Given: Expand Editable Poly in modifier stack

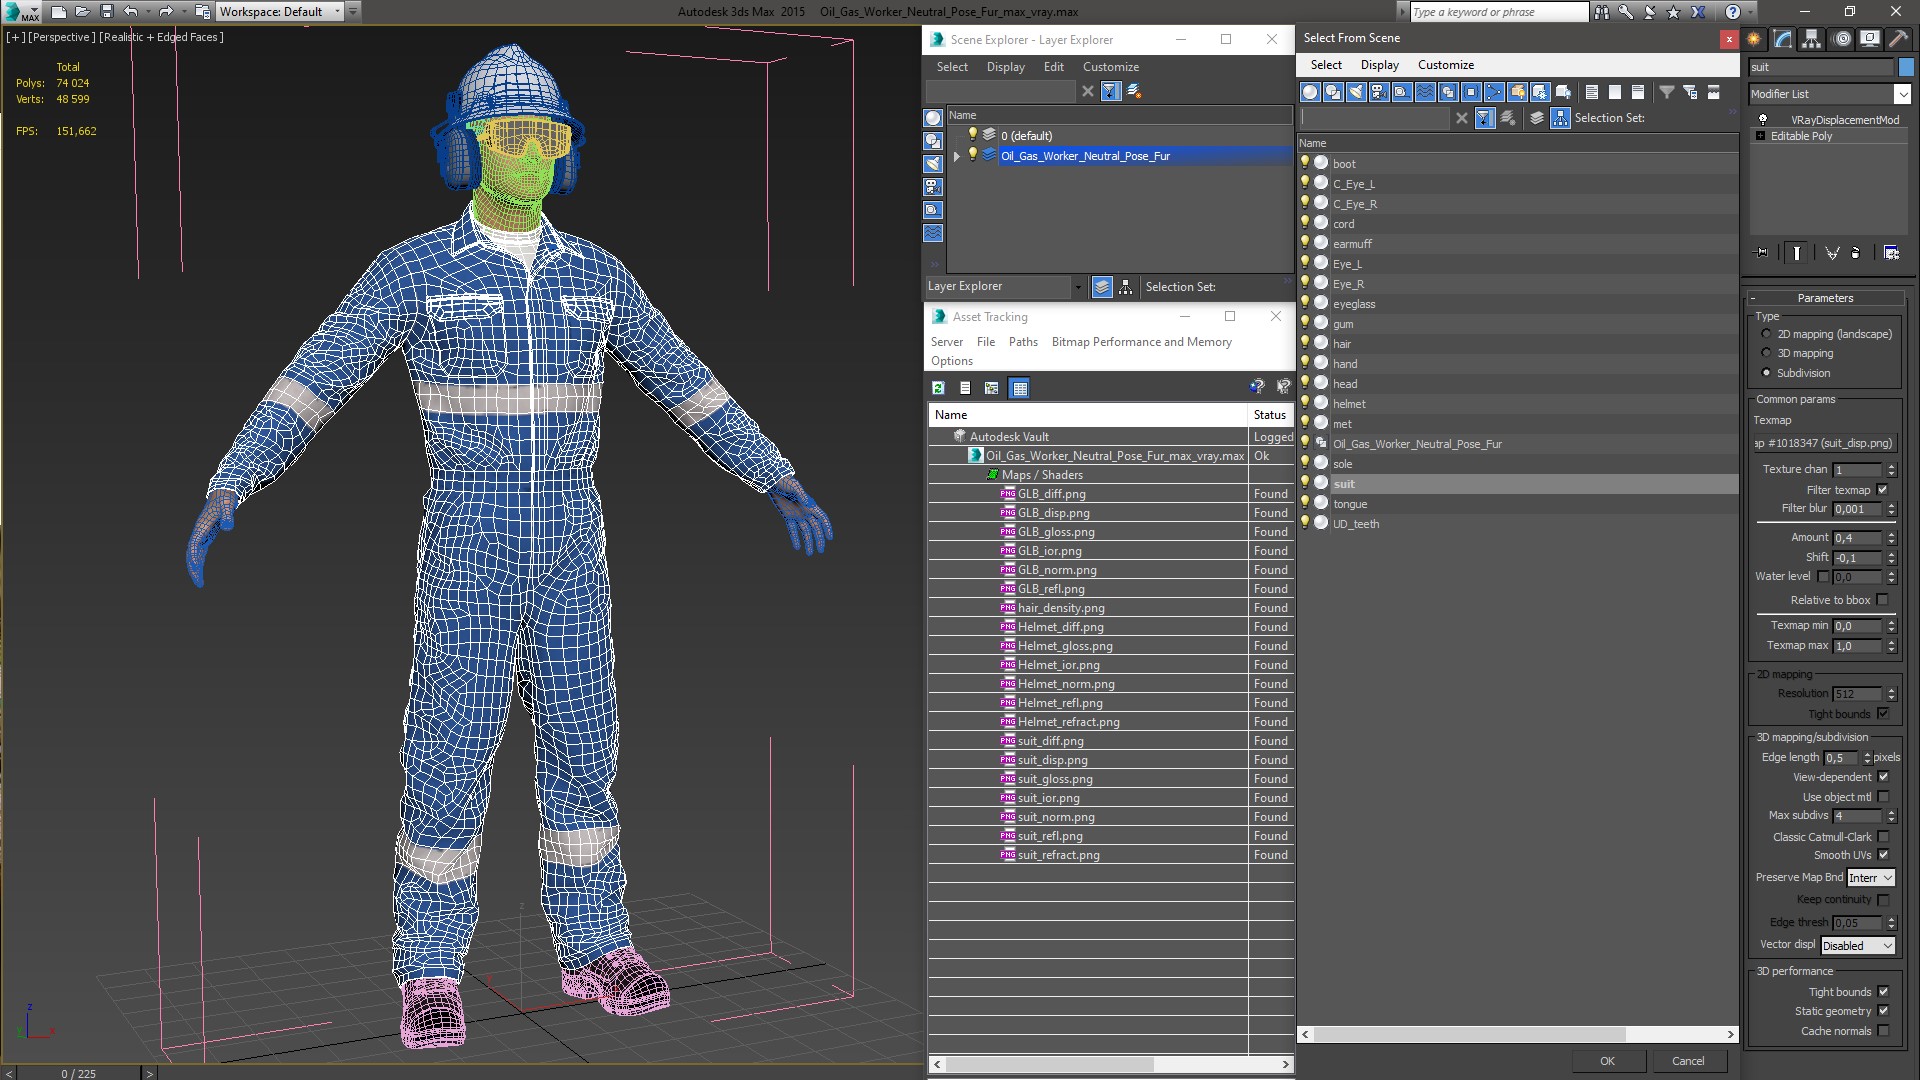Looking at the screenshot, I should tap(1760, 136).
